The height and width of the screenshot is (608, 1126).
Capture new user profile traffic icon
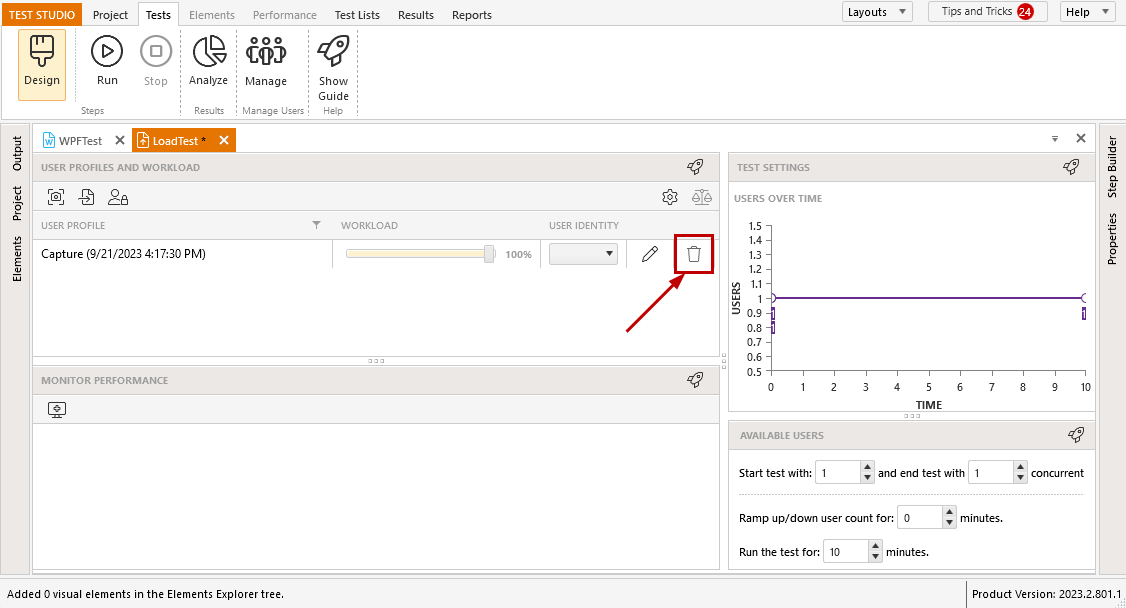tap(56, 197)
